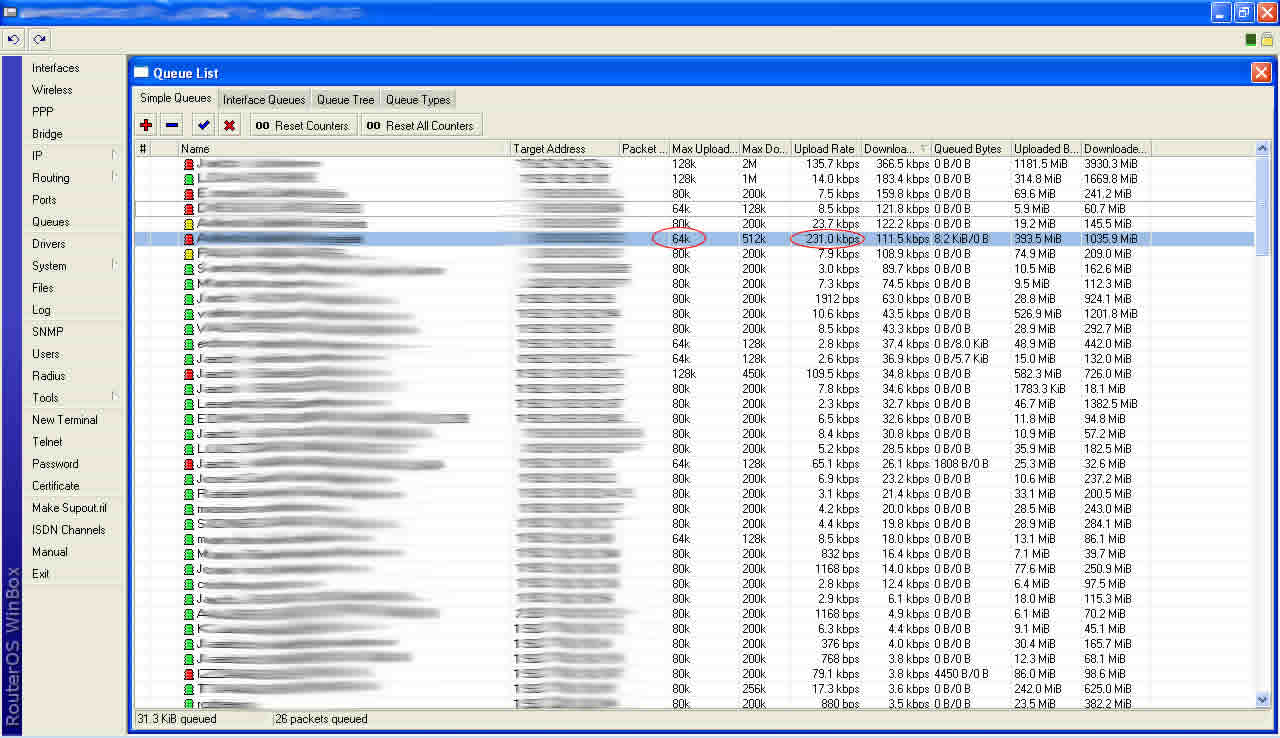Click Exit in the sidebar menu
The width and height of the screenshot is (1280, 738).
pos(41,574)
